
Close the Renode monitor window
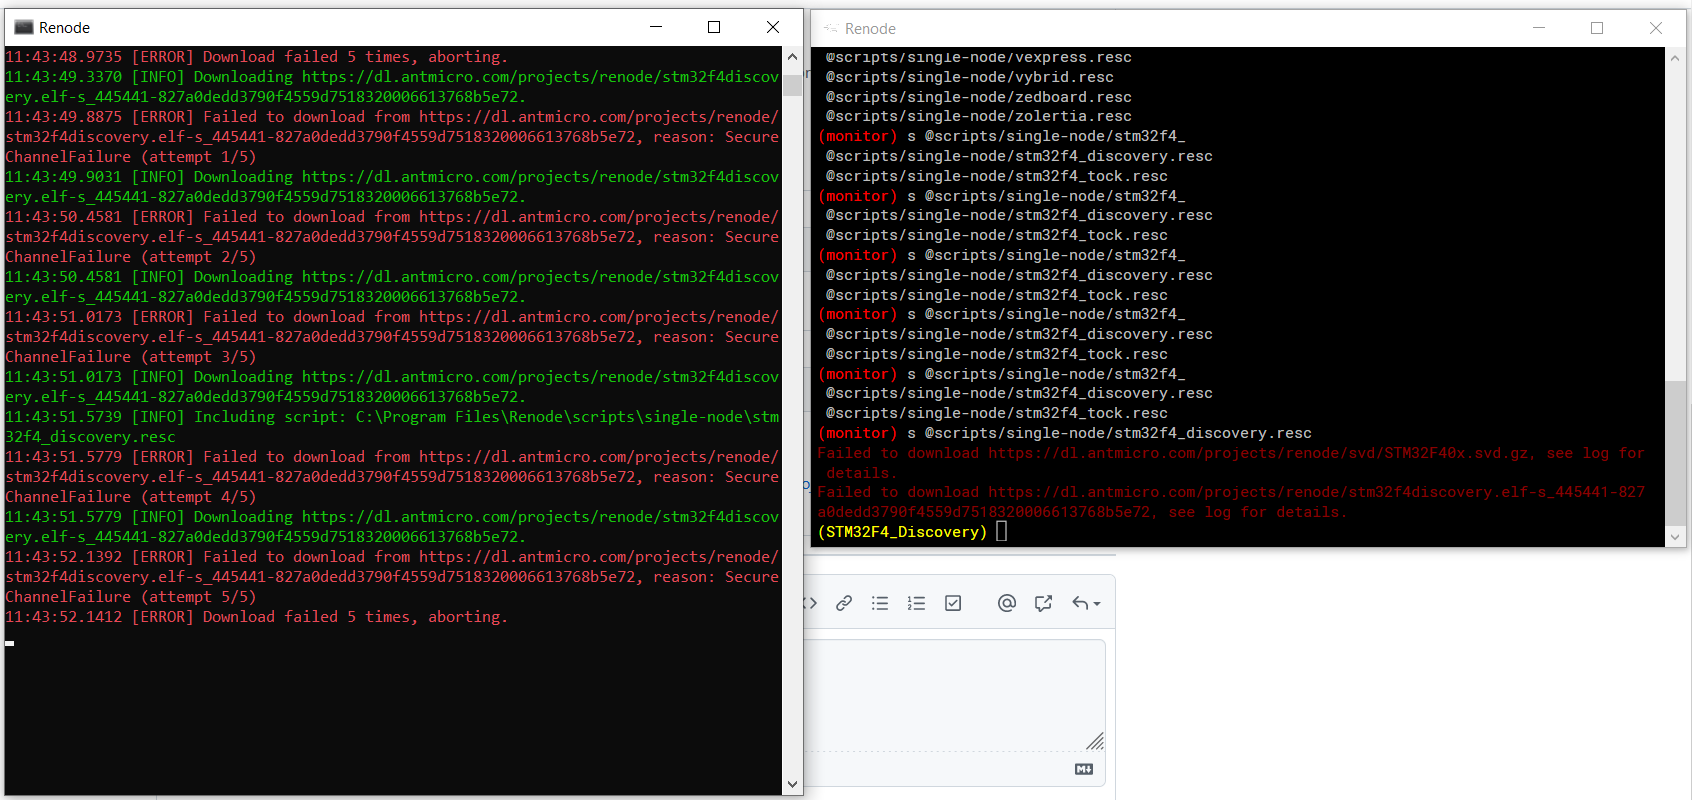1656,28
